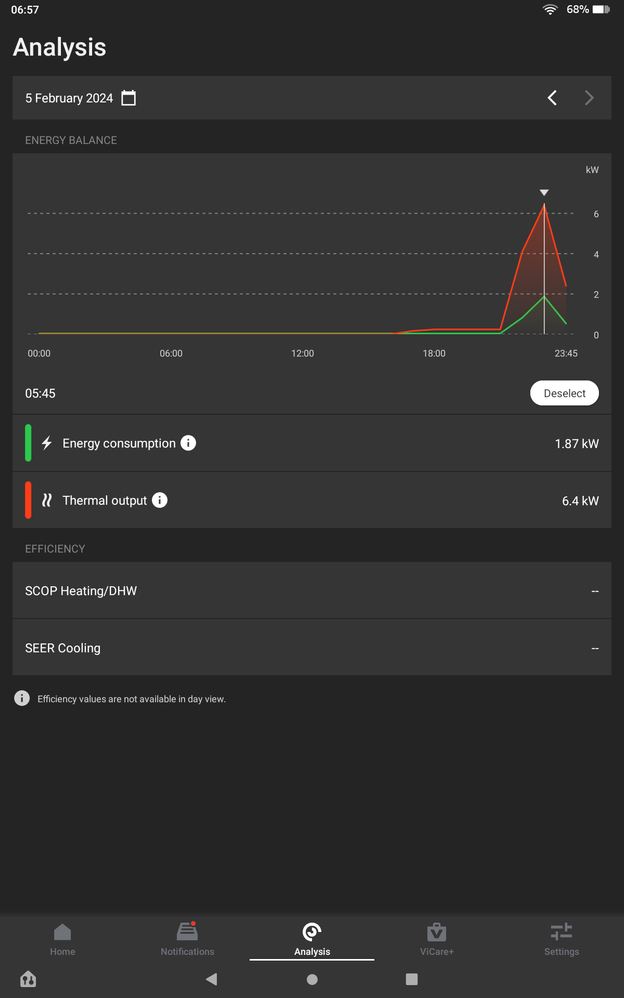Show info for Thermal output

pos(160,500)
